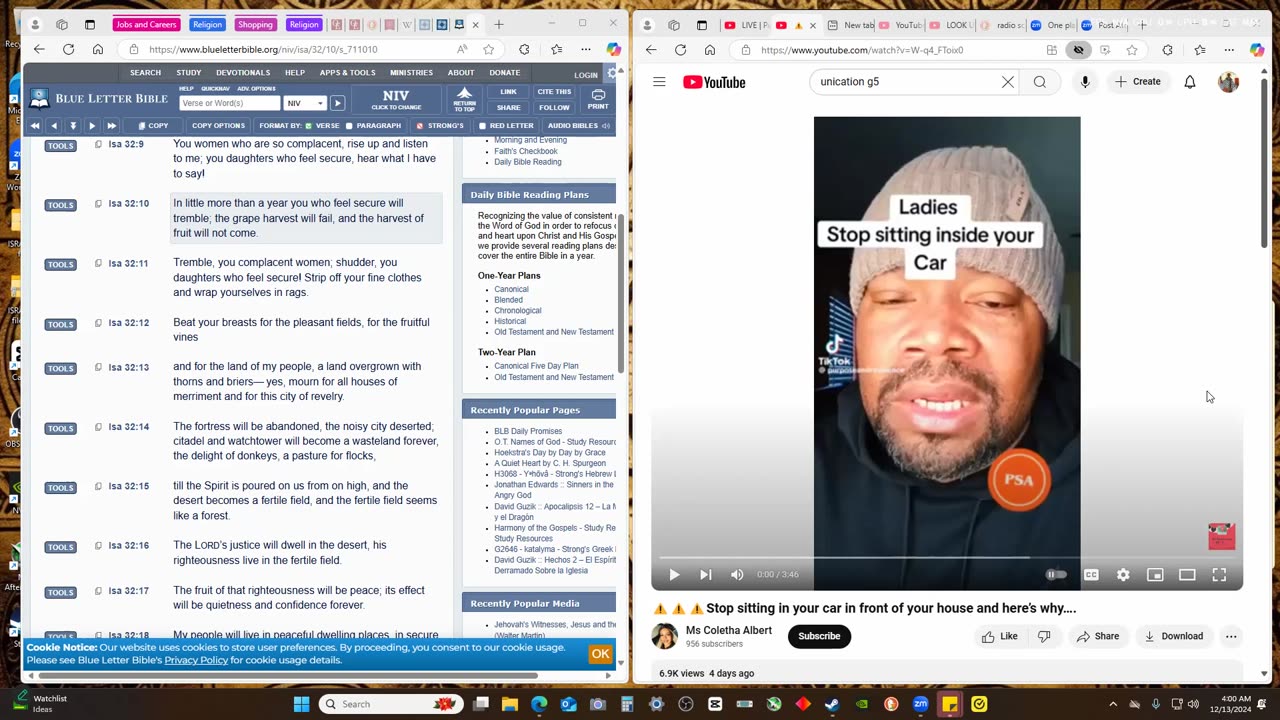The image size is (1280, 720).
Task: Open Tools for Isa 32:13
Action: [x=61, y=368]
